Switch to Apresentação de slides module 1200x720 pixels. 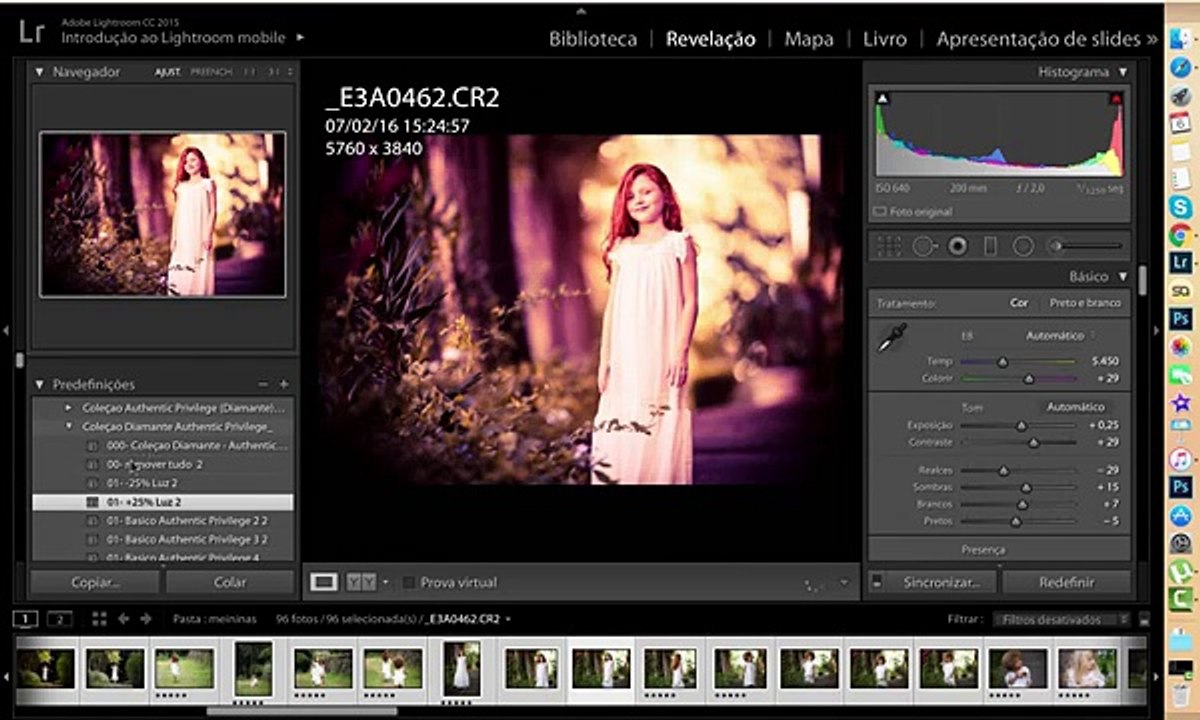click(1038, 39)
